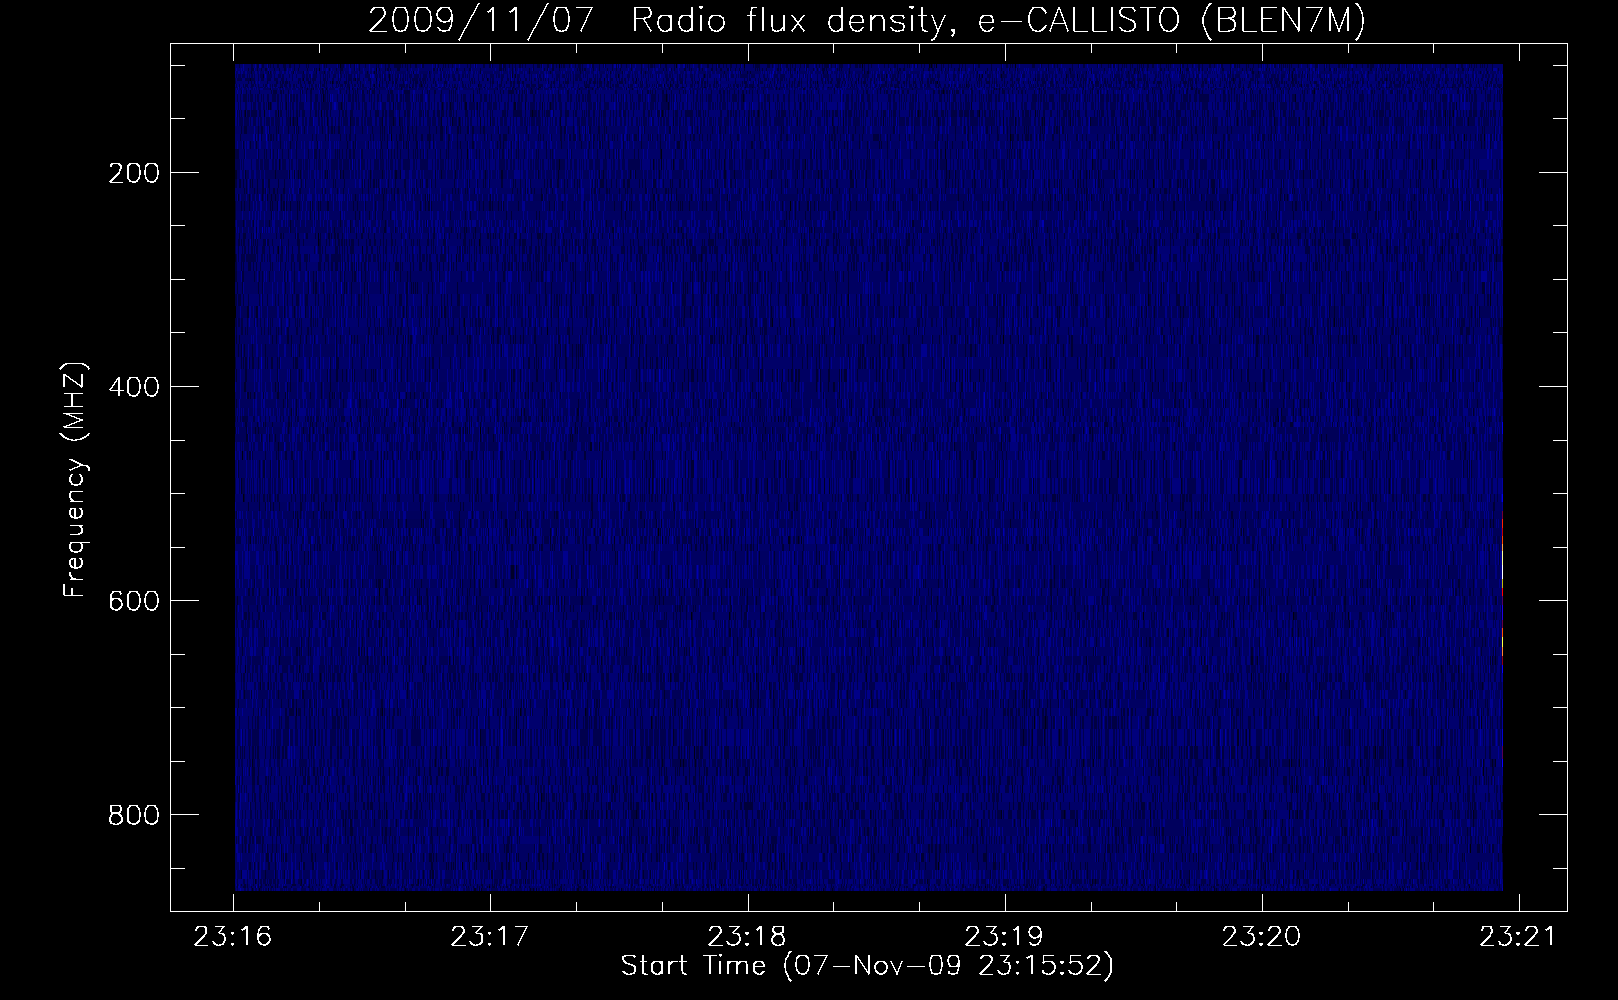Click the 23:21 time tick label
This screenshot has height=1000, width=1618.
click(x=1519, y=937)
